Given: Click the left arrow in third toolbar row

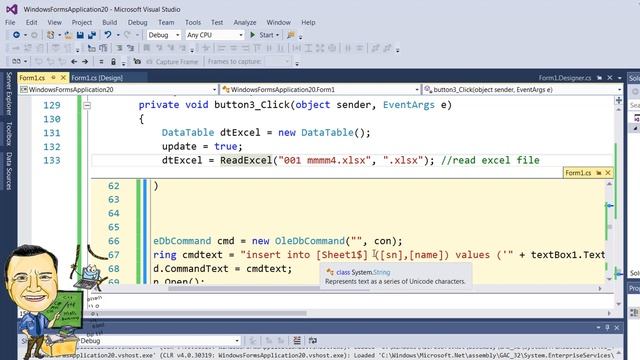Looking at the screenshot, I should click(x=74, y=62).
